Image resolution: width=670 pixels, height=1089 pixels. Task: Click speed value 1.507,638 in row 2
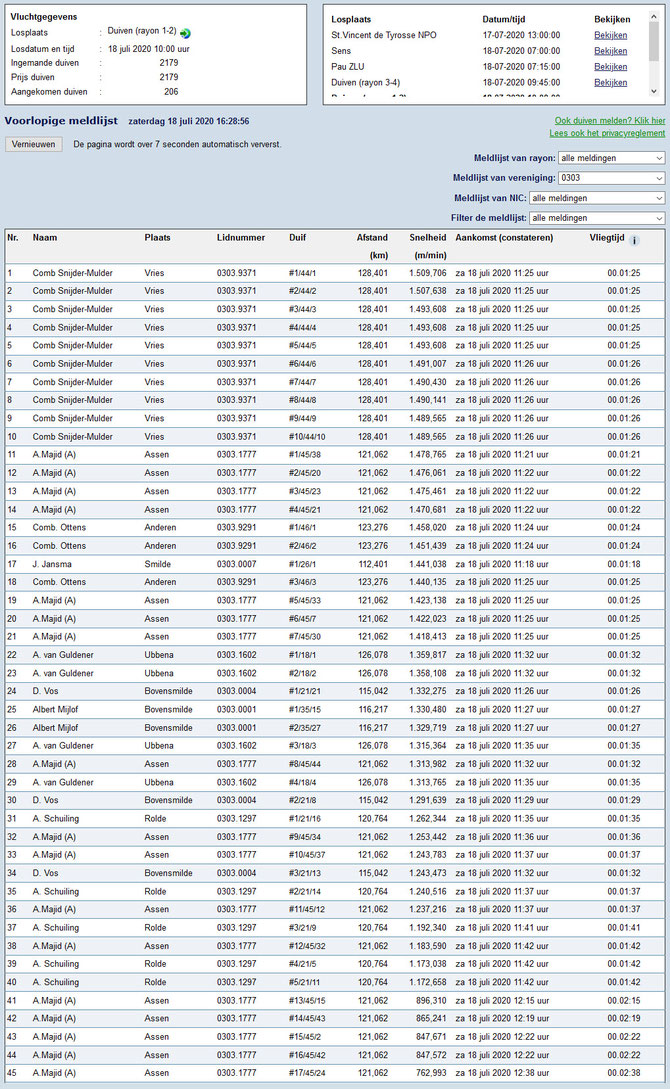[x=428, y=291]
